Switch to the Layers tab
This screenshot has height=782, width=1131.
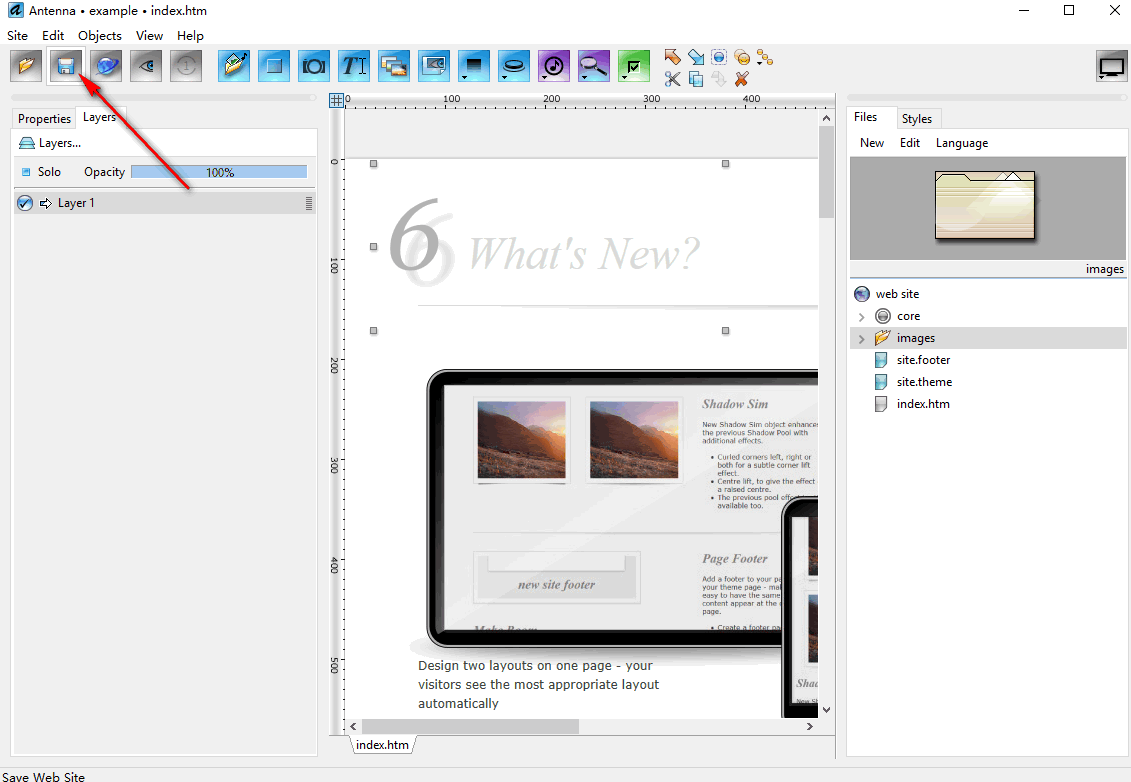pos(100,117)
